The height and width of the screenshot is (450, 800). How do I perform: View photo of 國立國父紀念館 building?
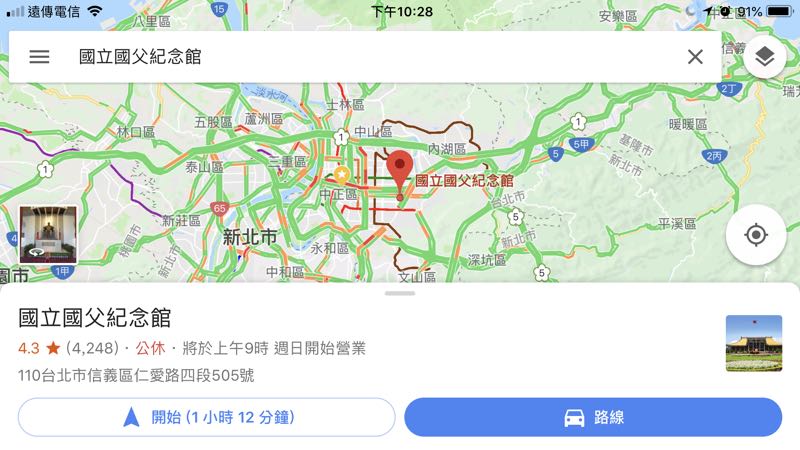754,343
